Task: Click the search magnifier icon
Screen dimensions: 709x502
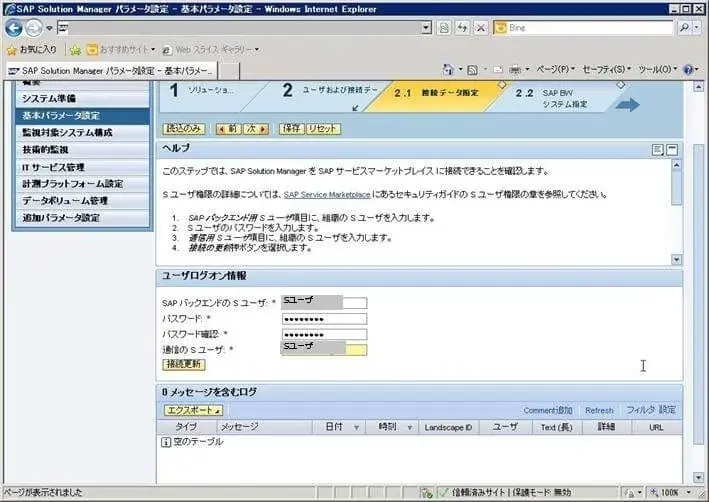Action: (x=684, y=28)
